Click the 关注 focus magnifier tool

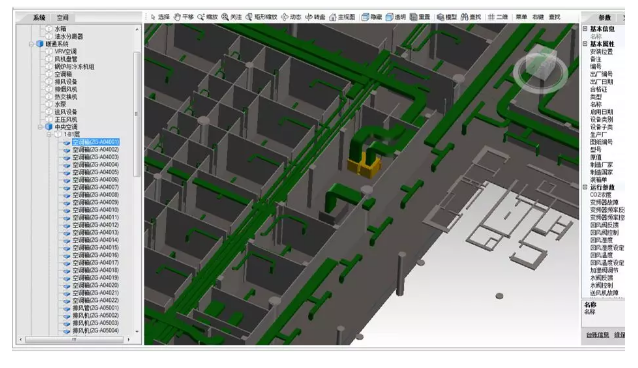click(x=232, y=17)
